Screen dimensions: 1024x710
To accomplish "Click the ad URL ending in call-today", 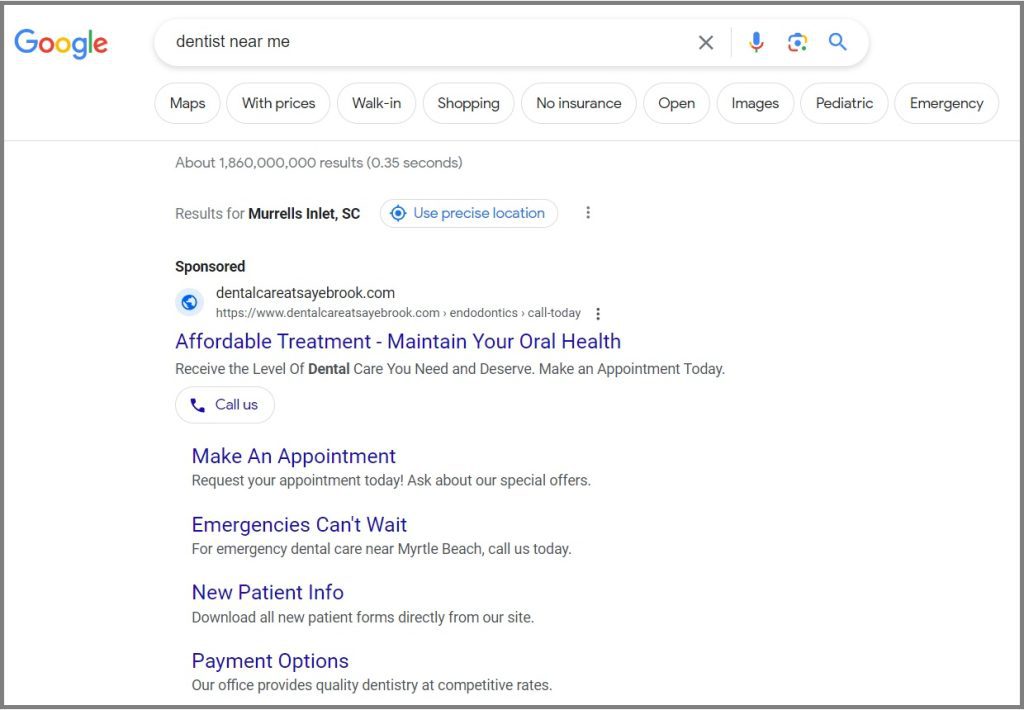I will click(x=398, y=313).
